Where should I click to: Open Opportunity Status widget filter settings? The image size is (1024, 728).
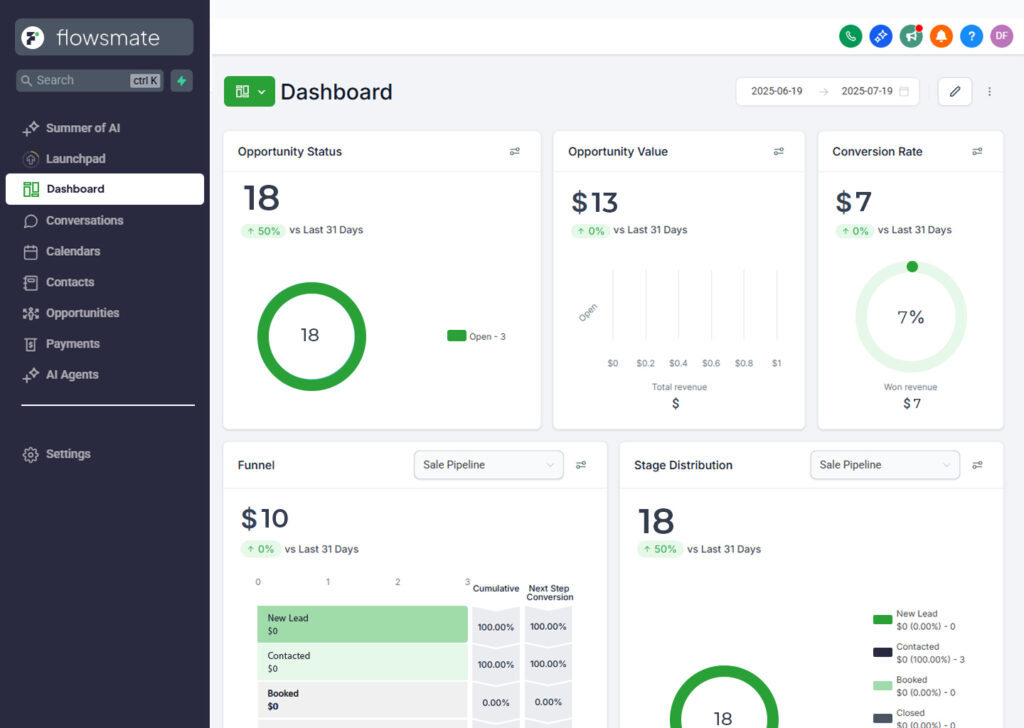(x=515, y=151)
